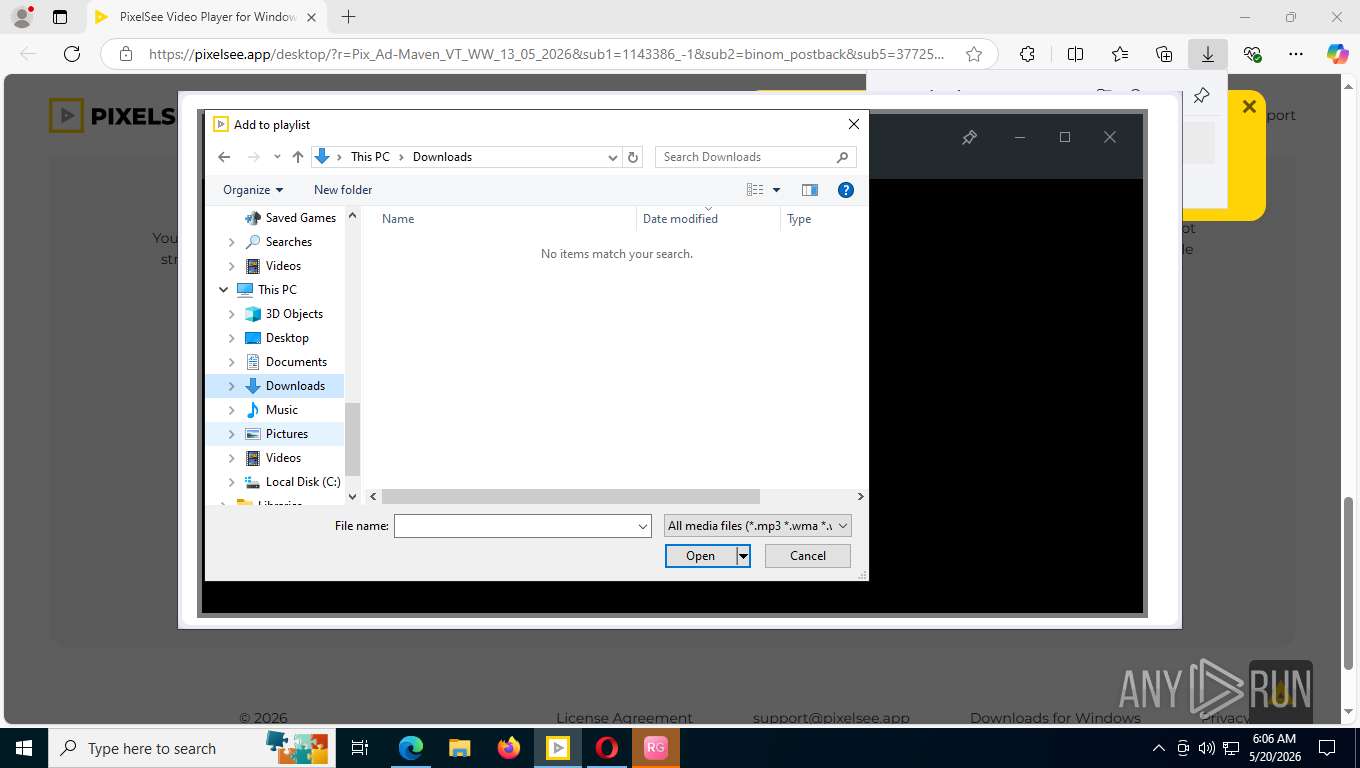
Task: Open Edge Extensions icon
Action: click(x=1027, y=54)
